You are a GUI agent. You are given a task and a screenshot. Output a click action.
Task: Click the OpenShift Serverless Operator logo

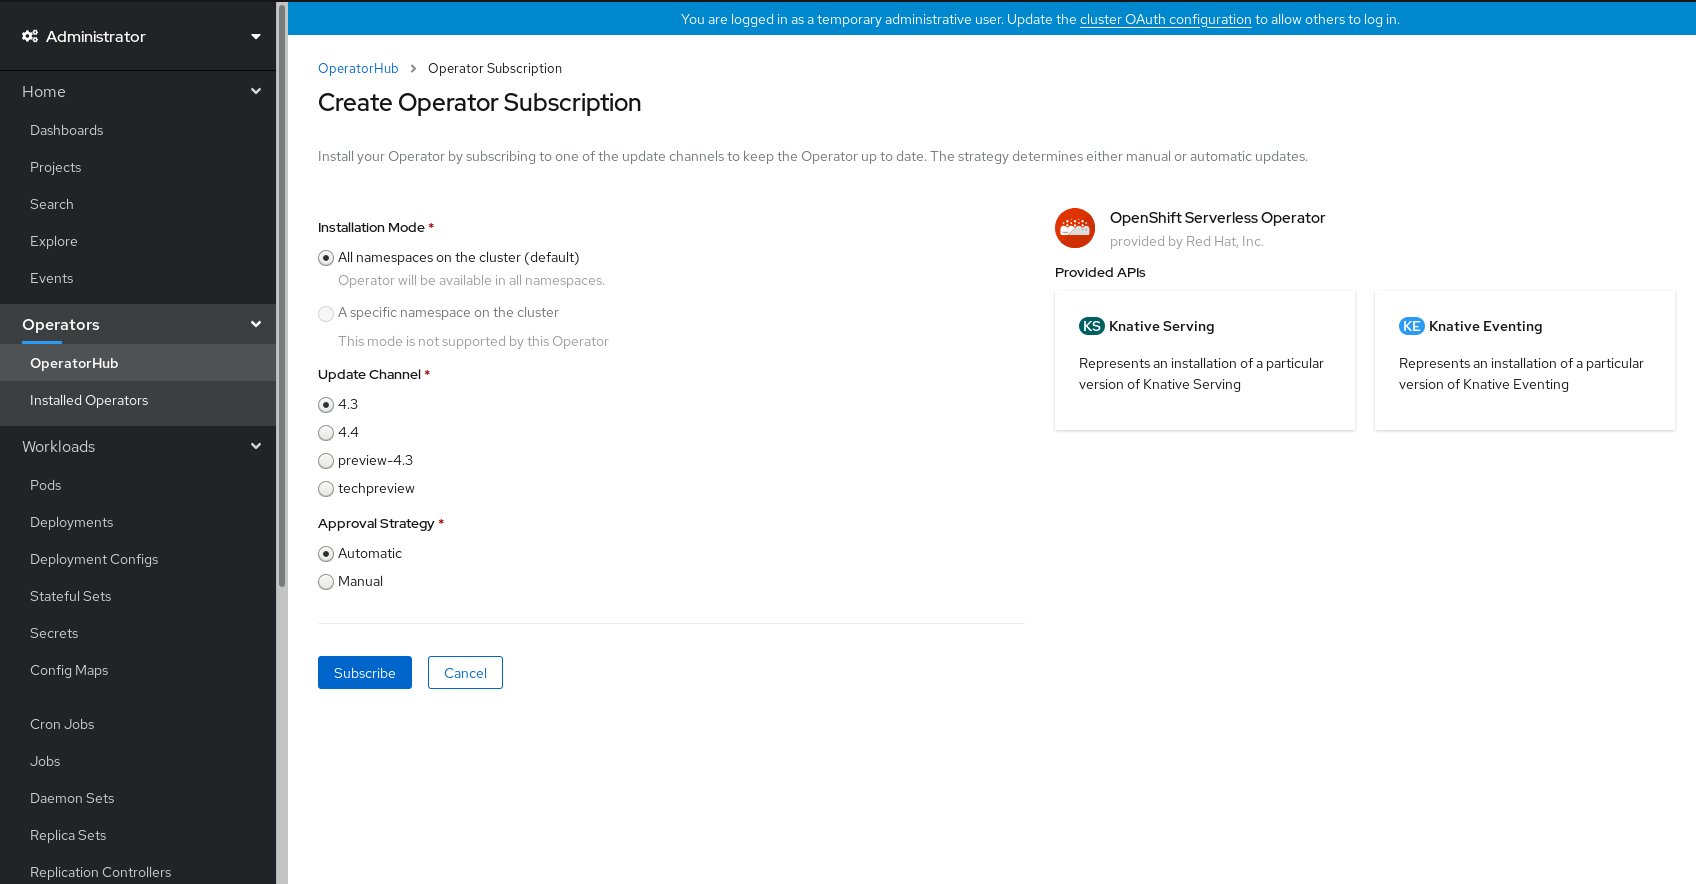[x=1075, y=228]
